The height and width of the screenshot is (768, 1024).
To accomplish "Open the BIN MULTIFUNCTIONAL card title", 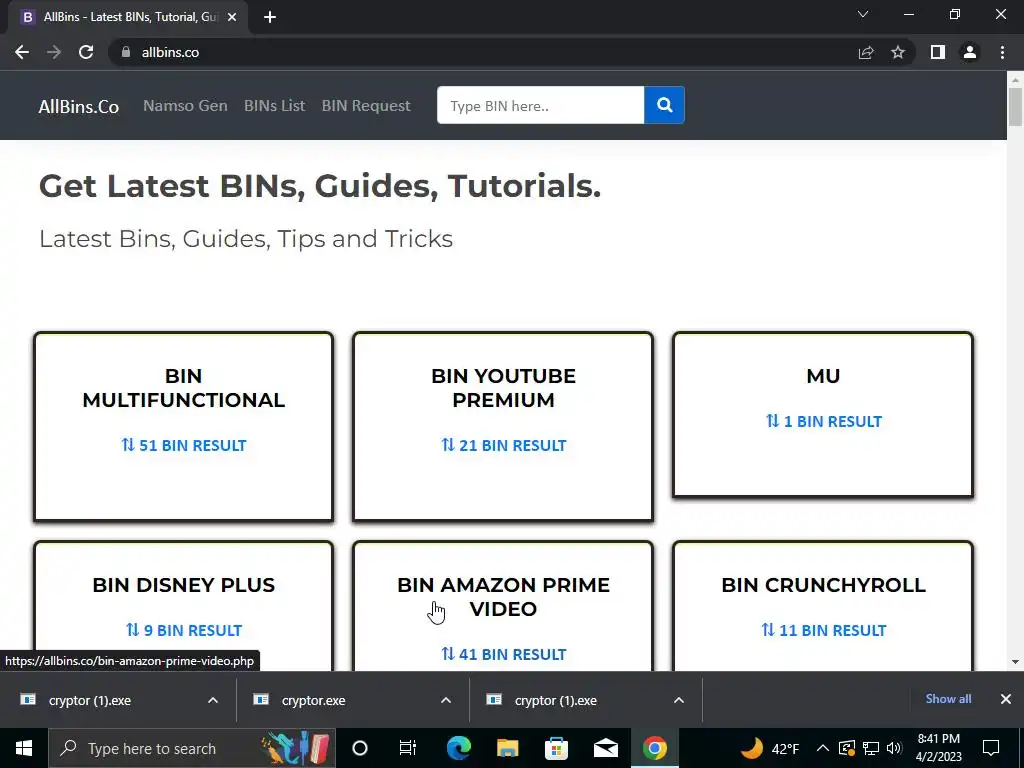I will [184, 388].
